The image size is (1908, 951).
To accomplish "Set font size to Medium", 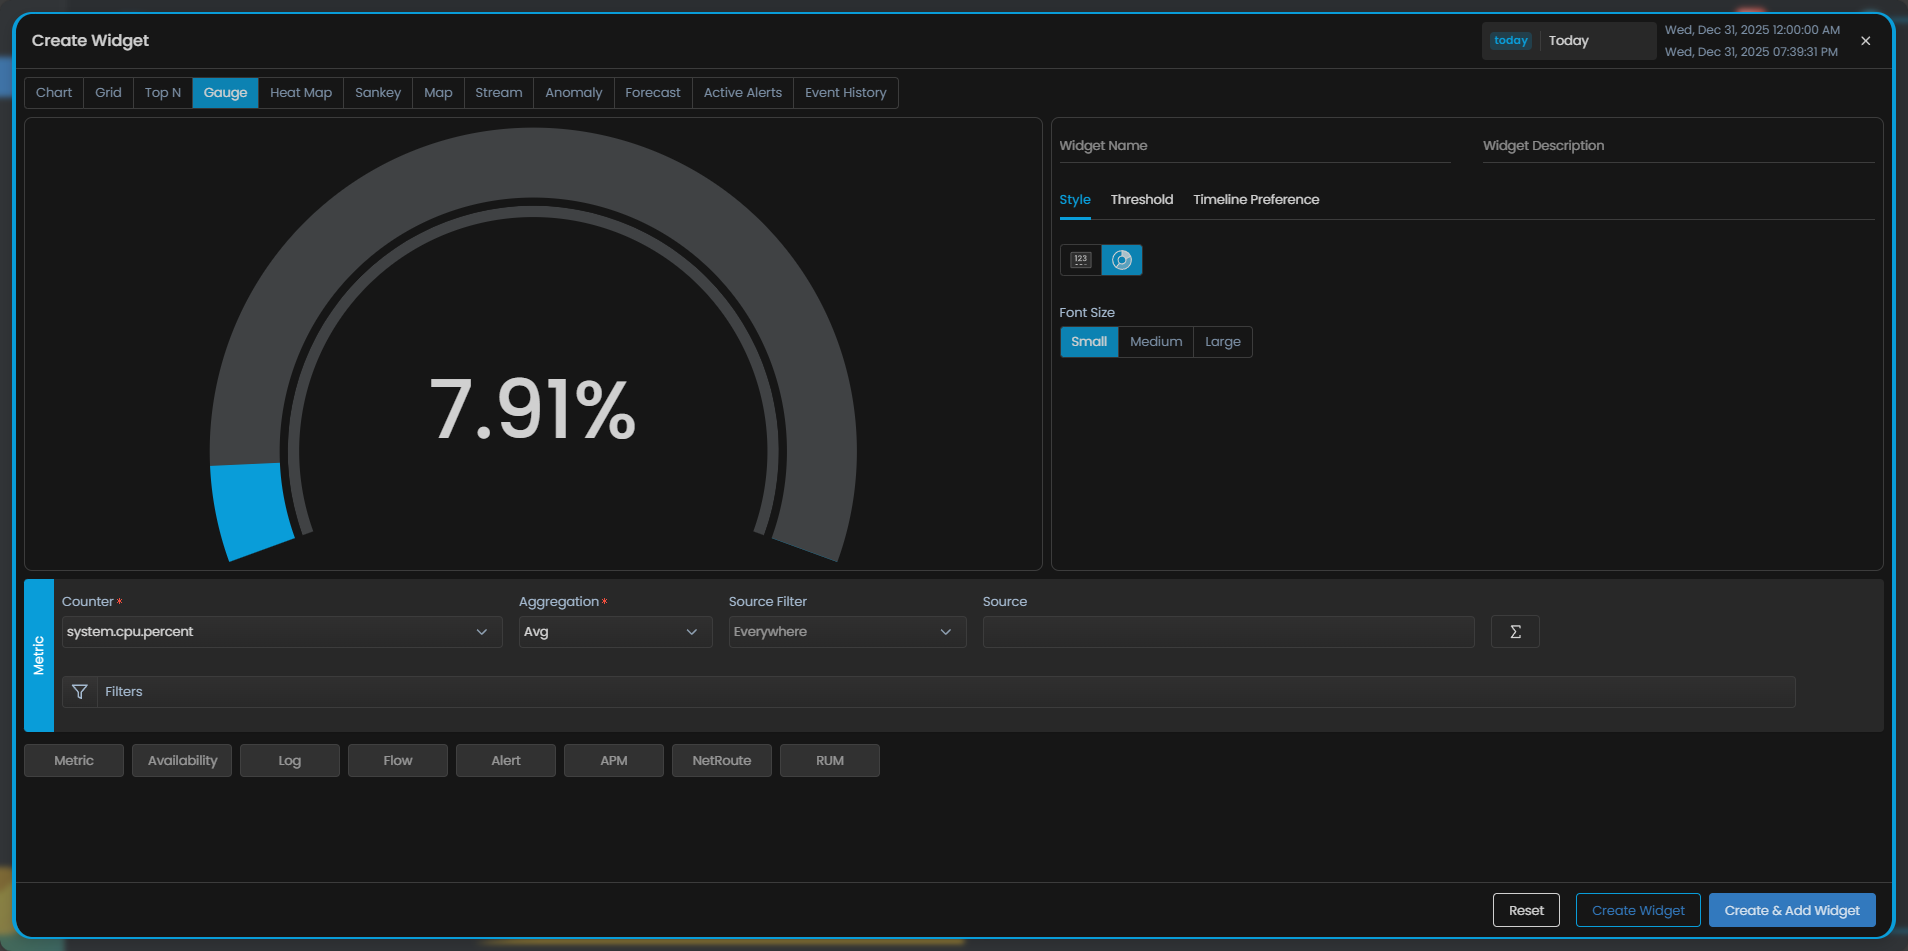I will coord(1155,342).
